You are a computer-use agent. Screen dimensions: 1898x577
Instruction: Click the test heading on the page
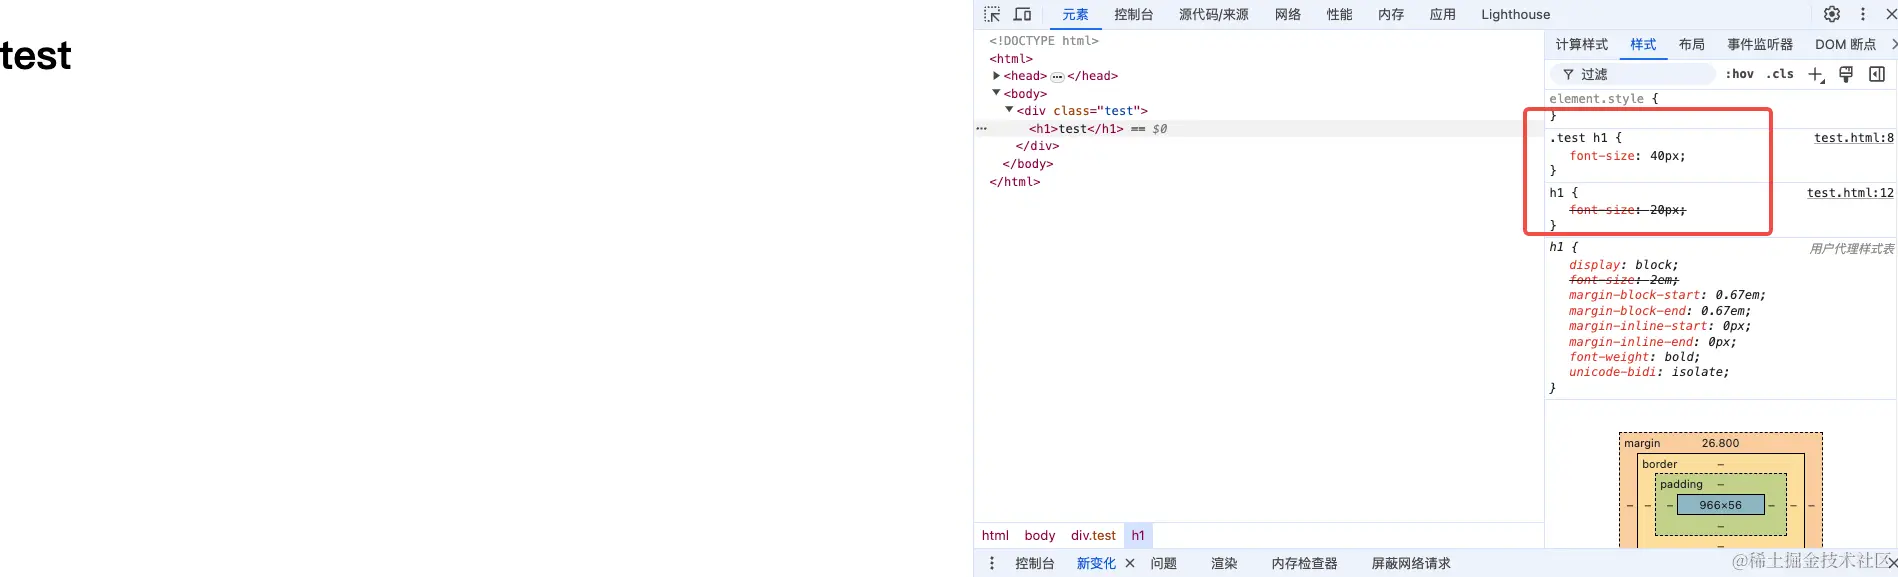(x=36, y=56)
